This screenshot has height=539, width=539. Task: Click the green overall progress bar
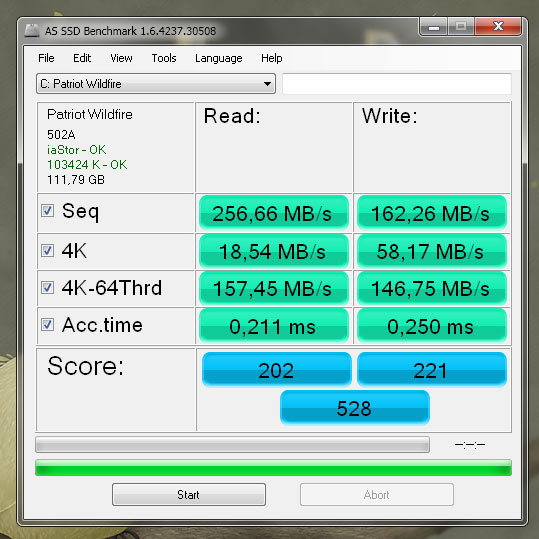(x=273, y=468)
